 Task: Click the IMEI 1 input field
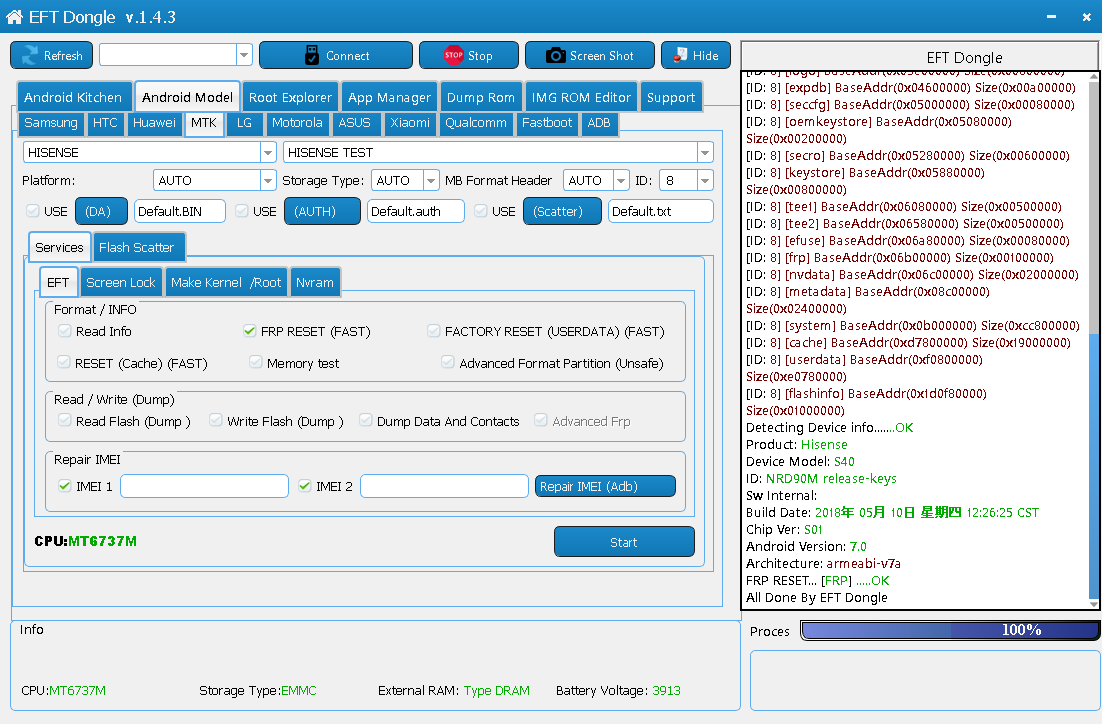coord(205,486)
